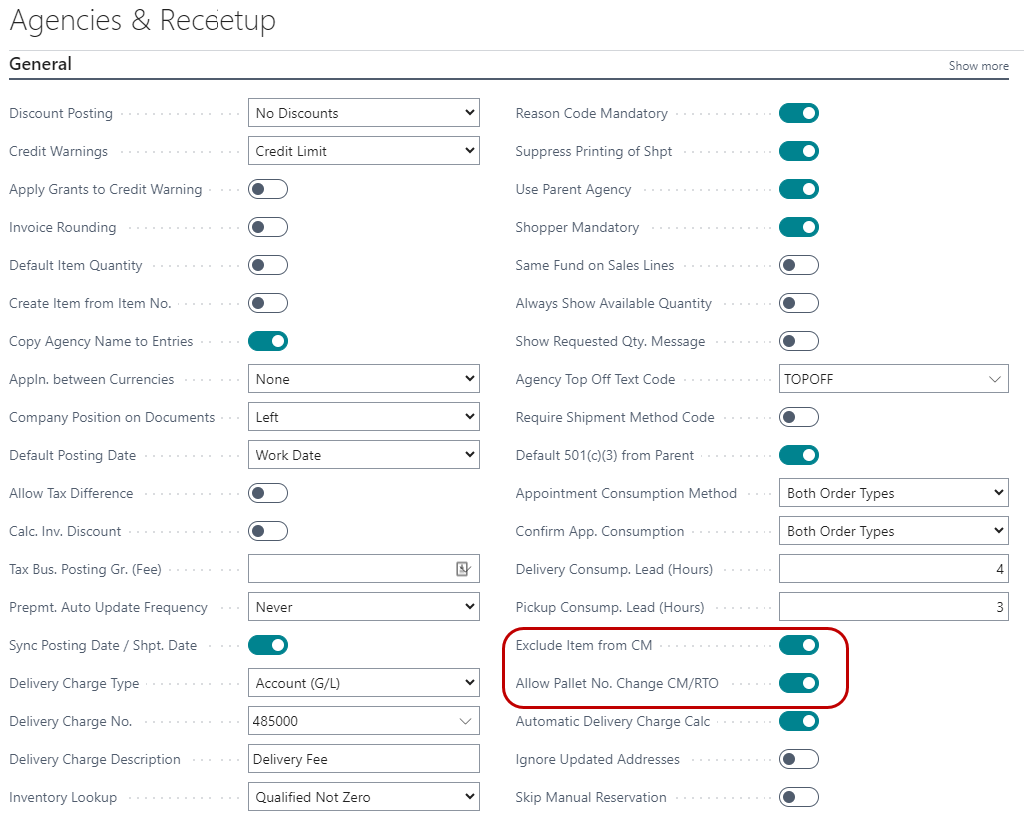
Task: Disable Allow Pallet No. Change CM/RTO
Action: 798,683
